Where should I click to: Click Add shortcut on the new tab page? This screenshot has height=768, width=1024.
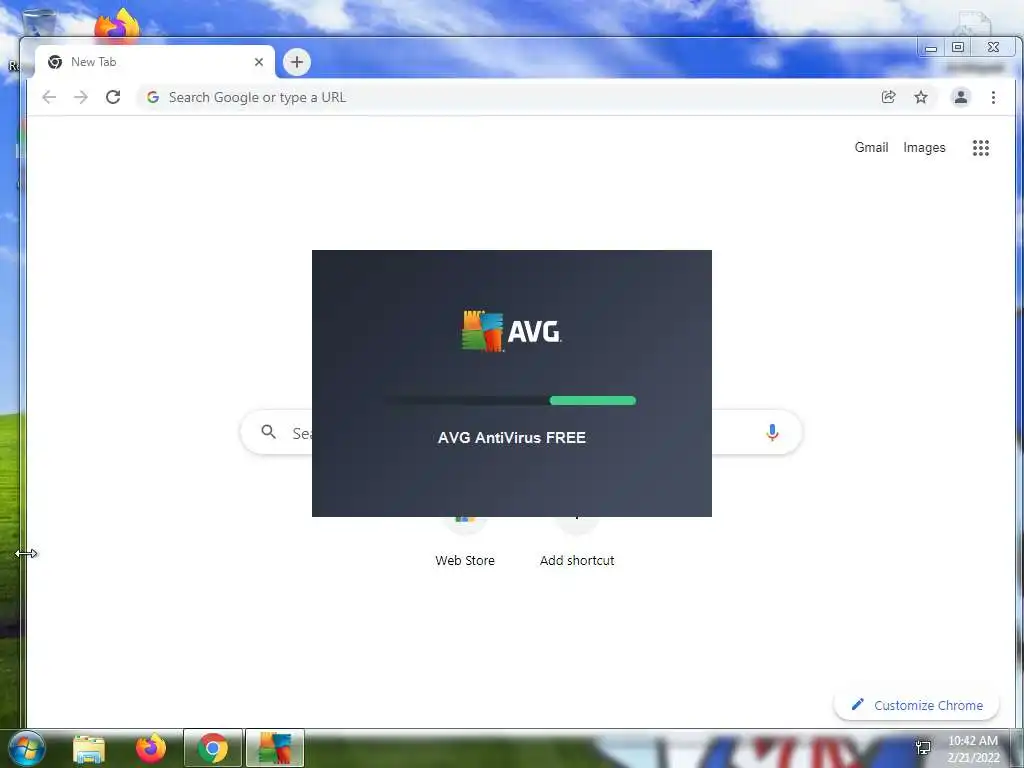(577, 541)
